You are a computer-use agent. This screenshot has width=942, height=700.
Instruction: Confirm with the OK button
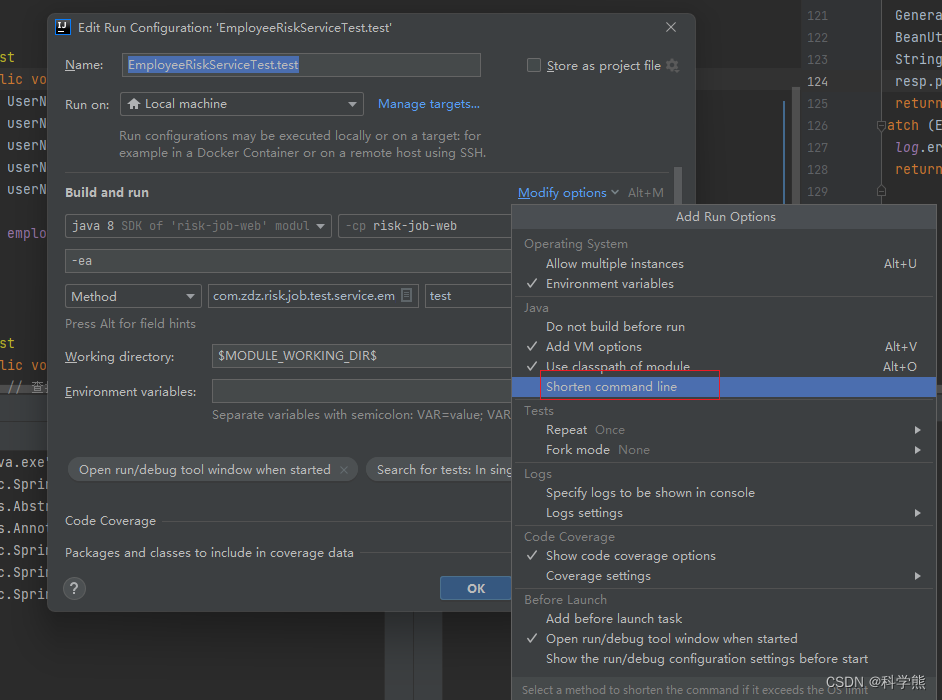coord(476,588)
